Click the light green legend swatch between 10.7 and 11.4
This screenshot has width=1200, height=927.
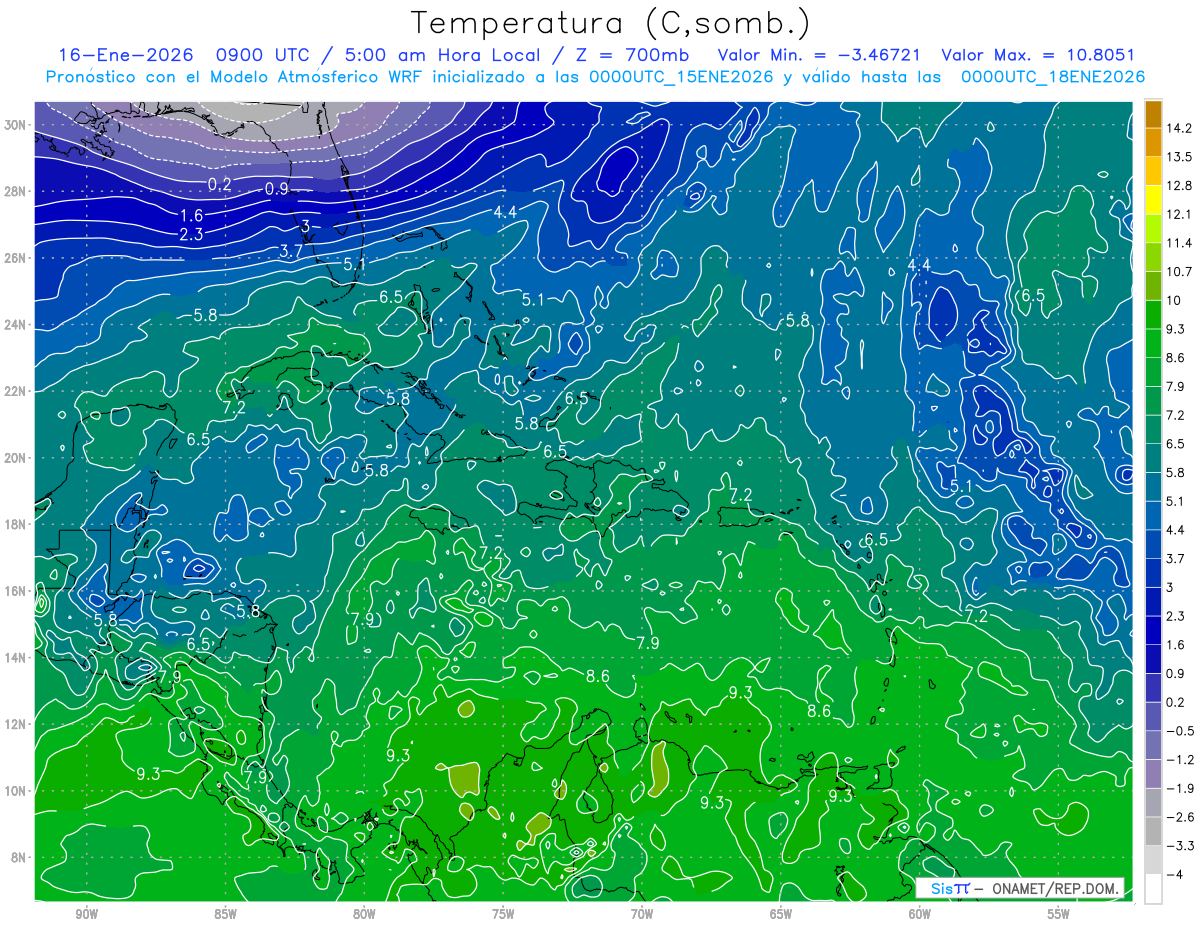(1153, 258)
